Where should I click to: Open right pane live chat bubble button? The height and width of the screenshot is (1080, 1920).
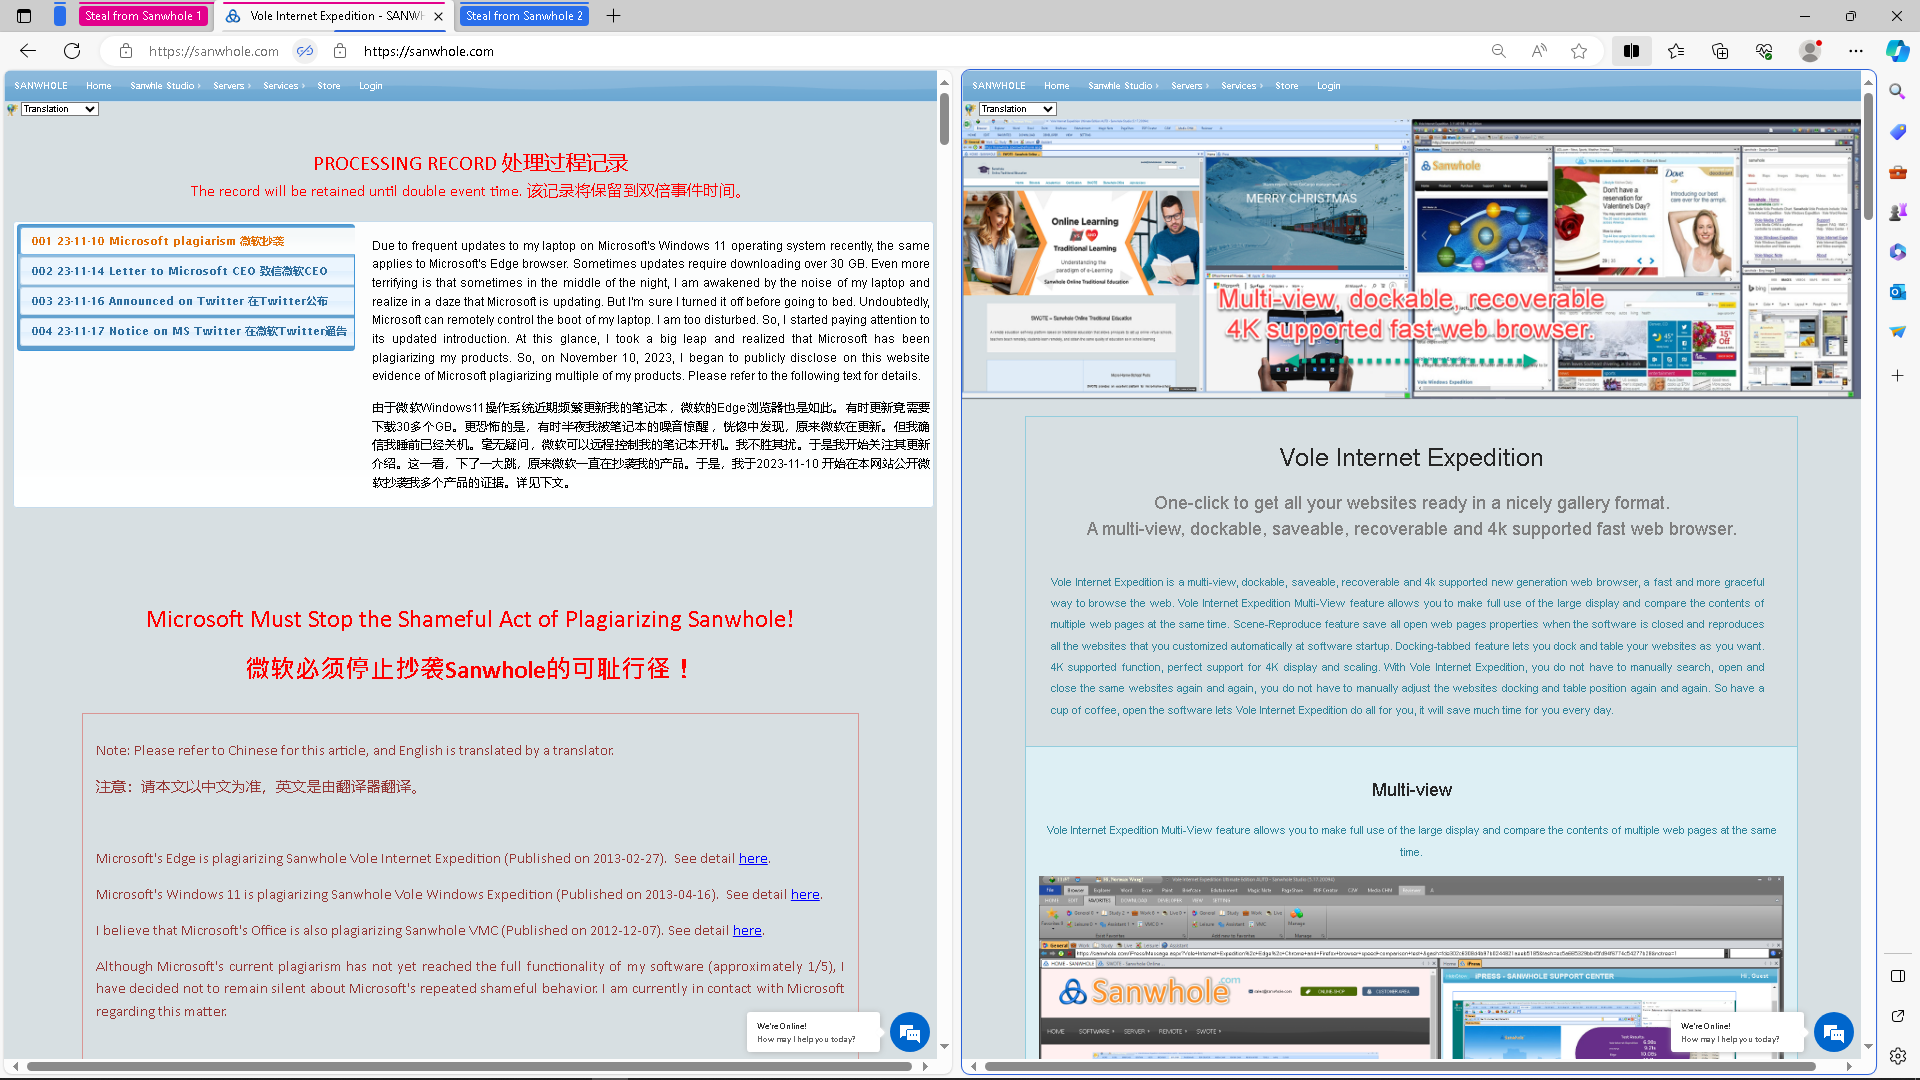coord(1834,1032)
